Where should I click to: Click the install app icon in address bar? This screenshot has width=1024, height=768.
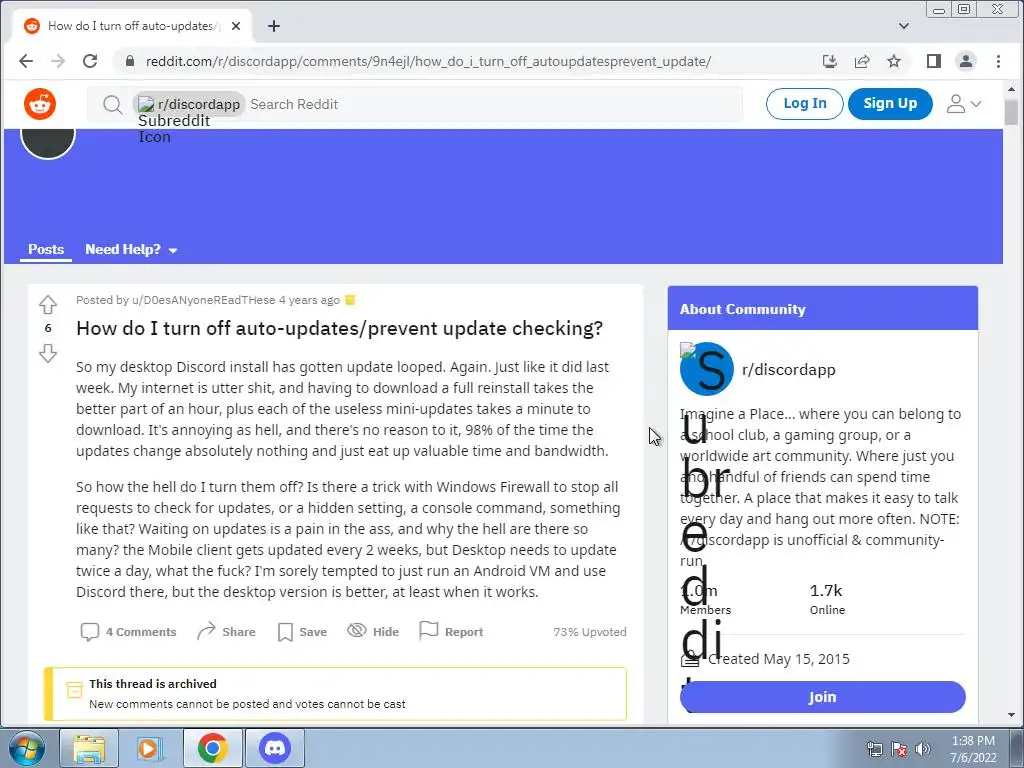point(829,61)
